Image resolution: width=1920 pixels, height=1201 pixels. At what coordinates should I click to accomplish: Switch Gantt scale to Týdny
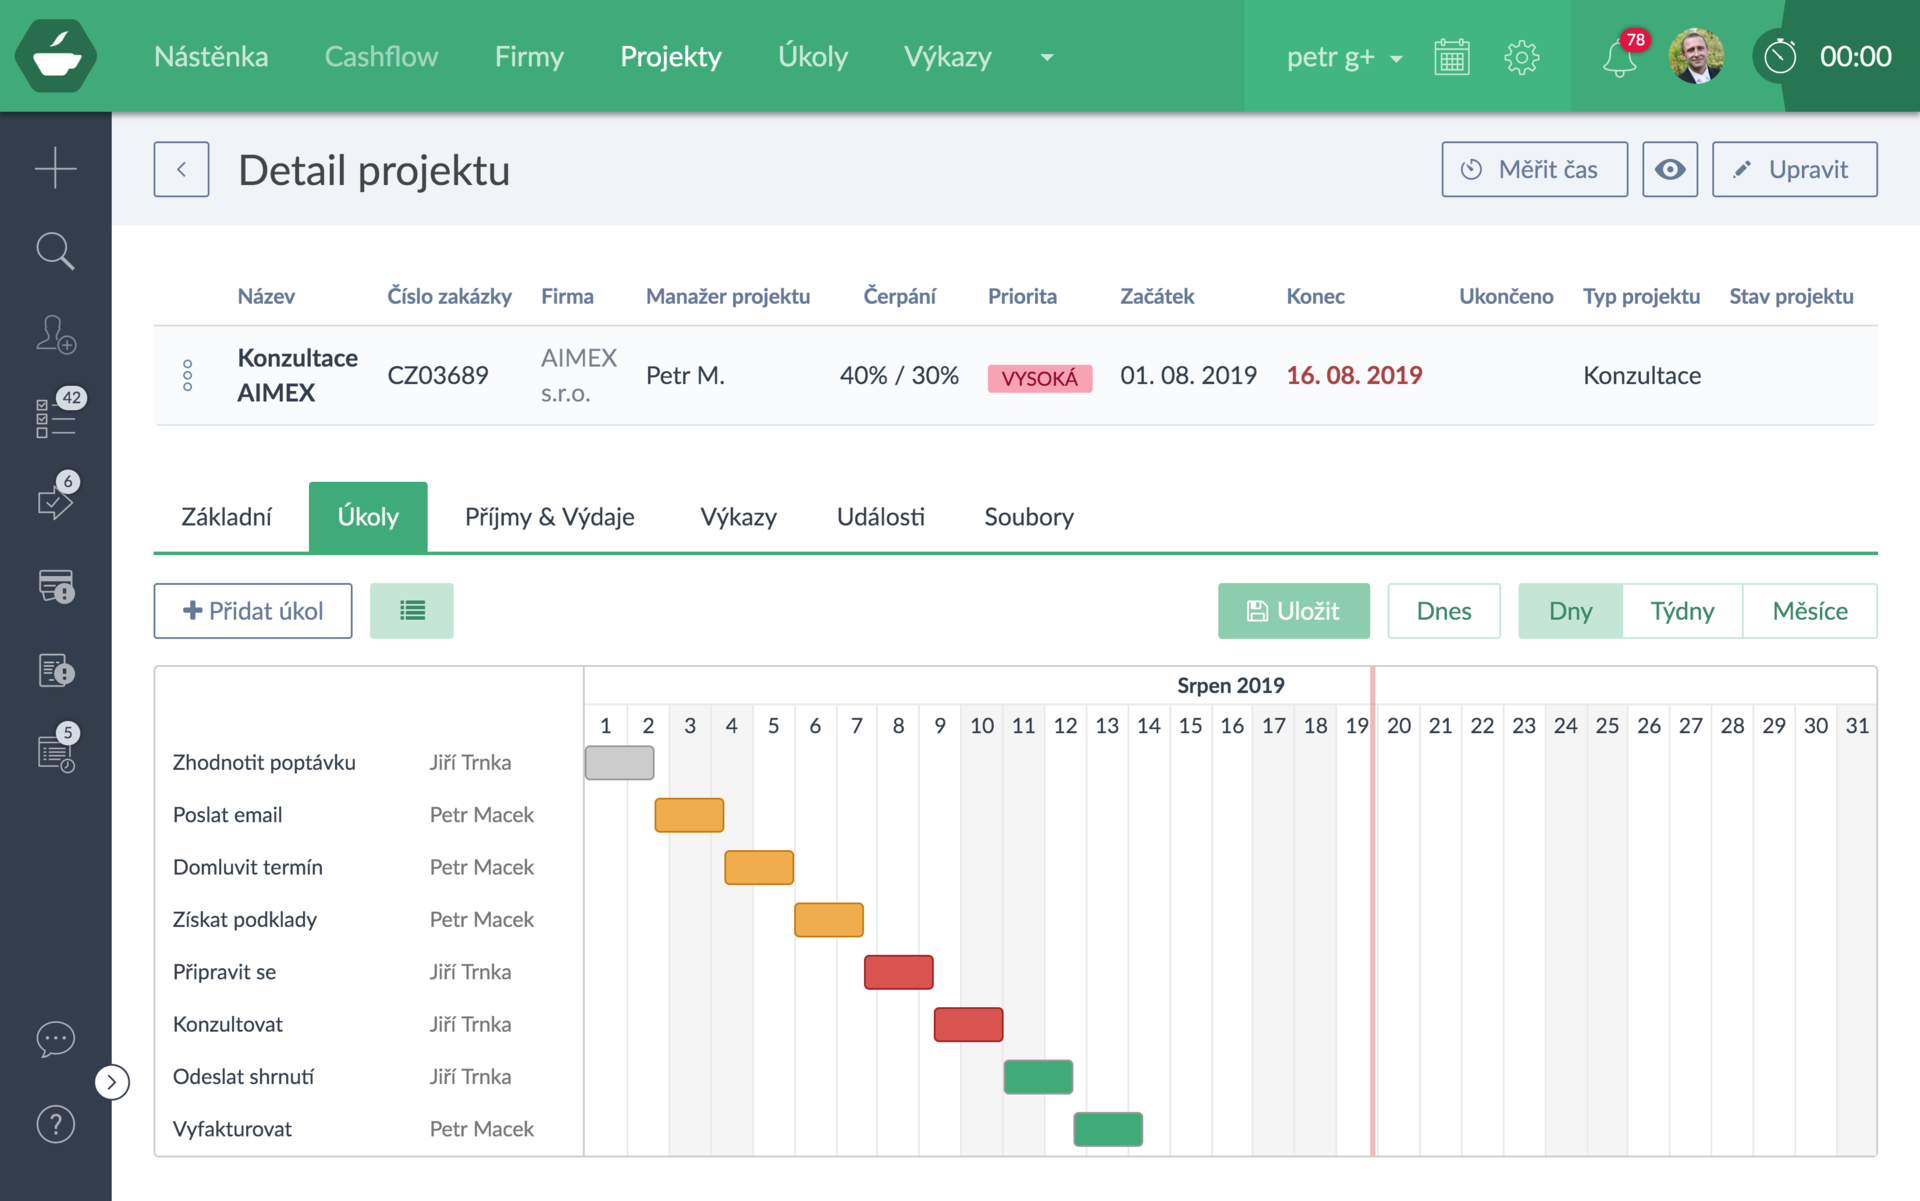pos(1681,611)
